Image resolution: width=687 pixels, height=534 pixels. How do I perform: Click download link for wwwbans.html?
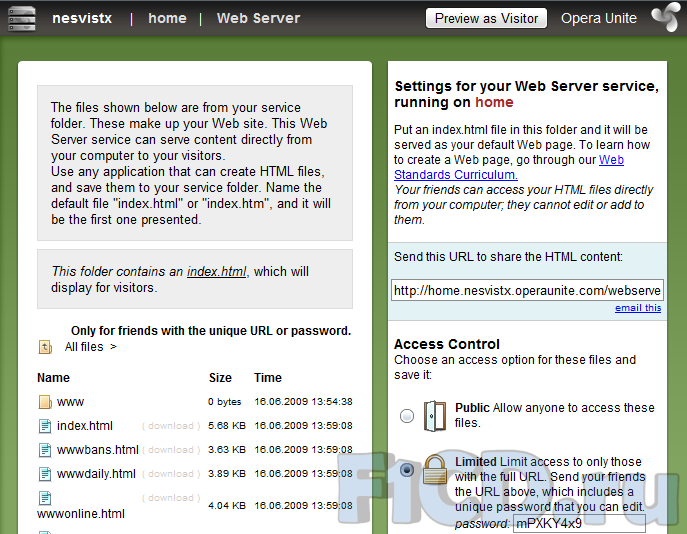click(171, 450)
